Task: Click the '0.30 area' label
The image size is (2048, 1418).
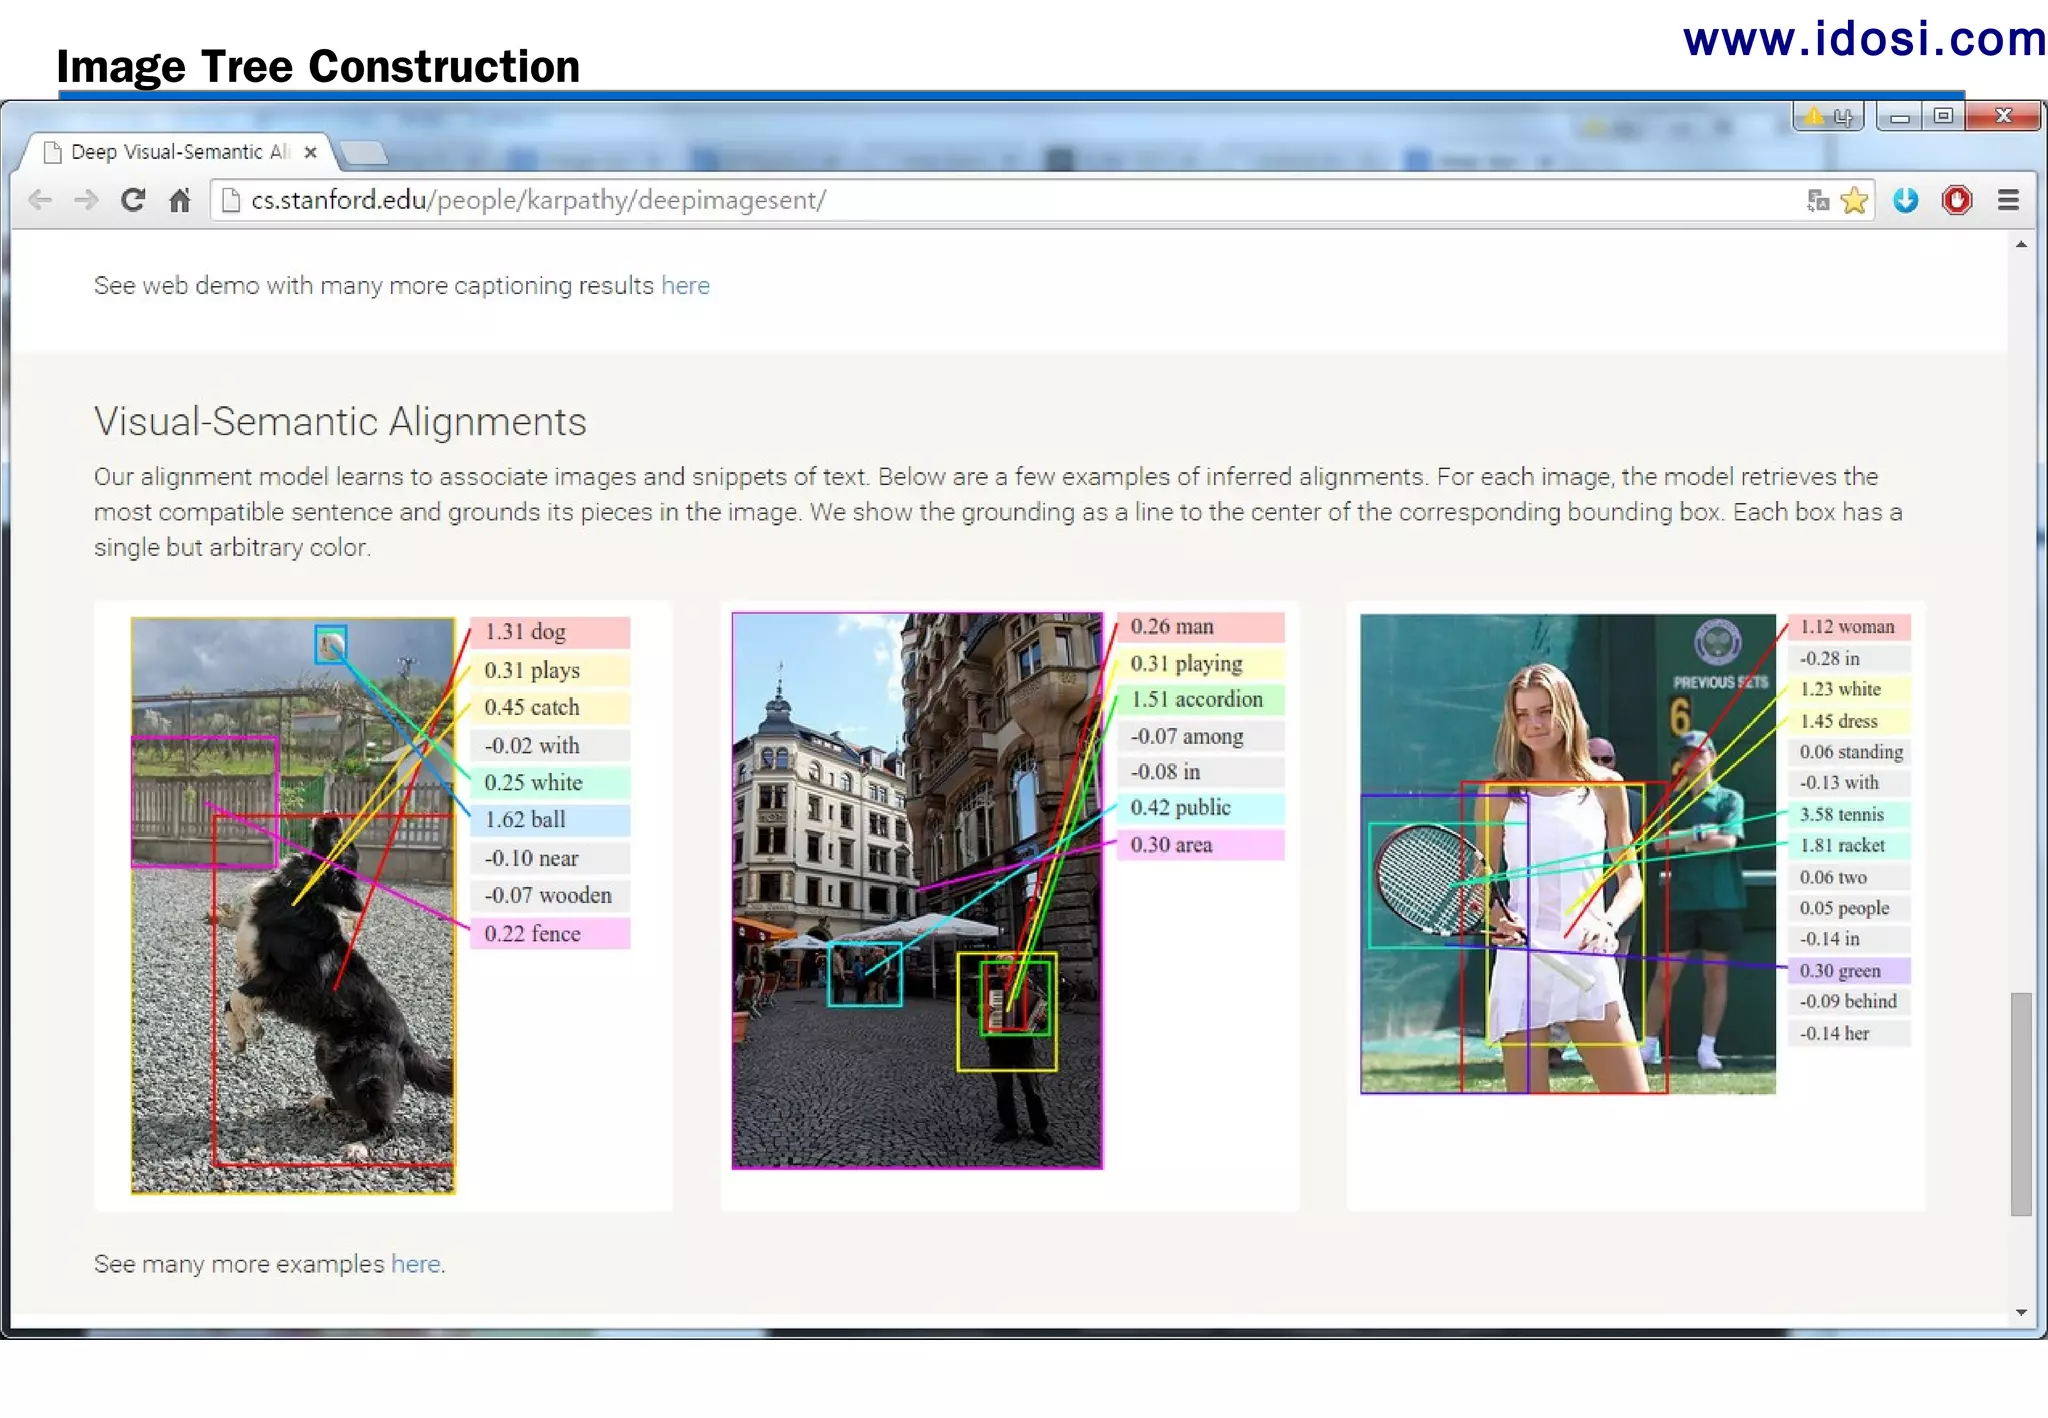Action: 1200,845
